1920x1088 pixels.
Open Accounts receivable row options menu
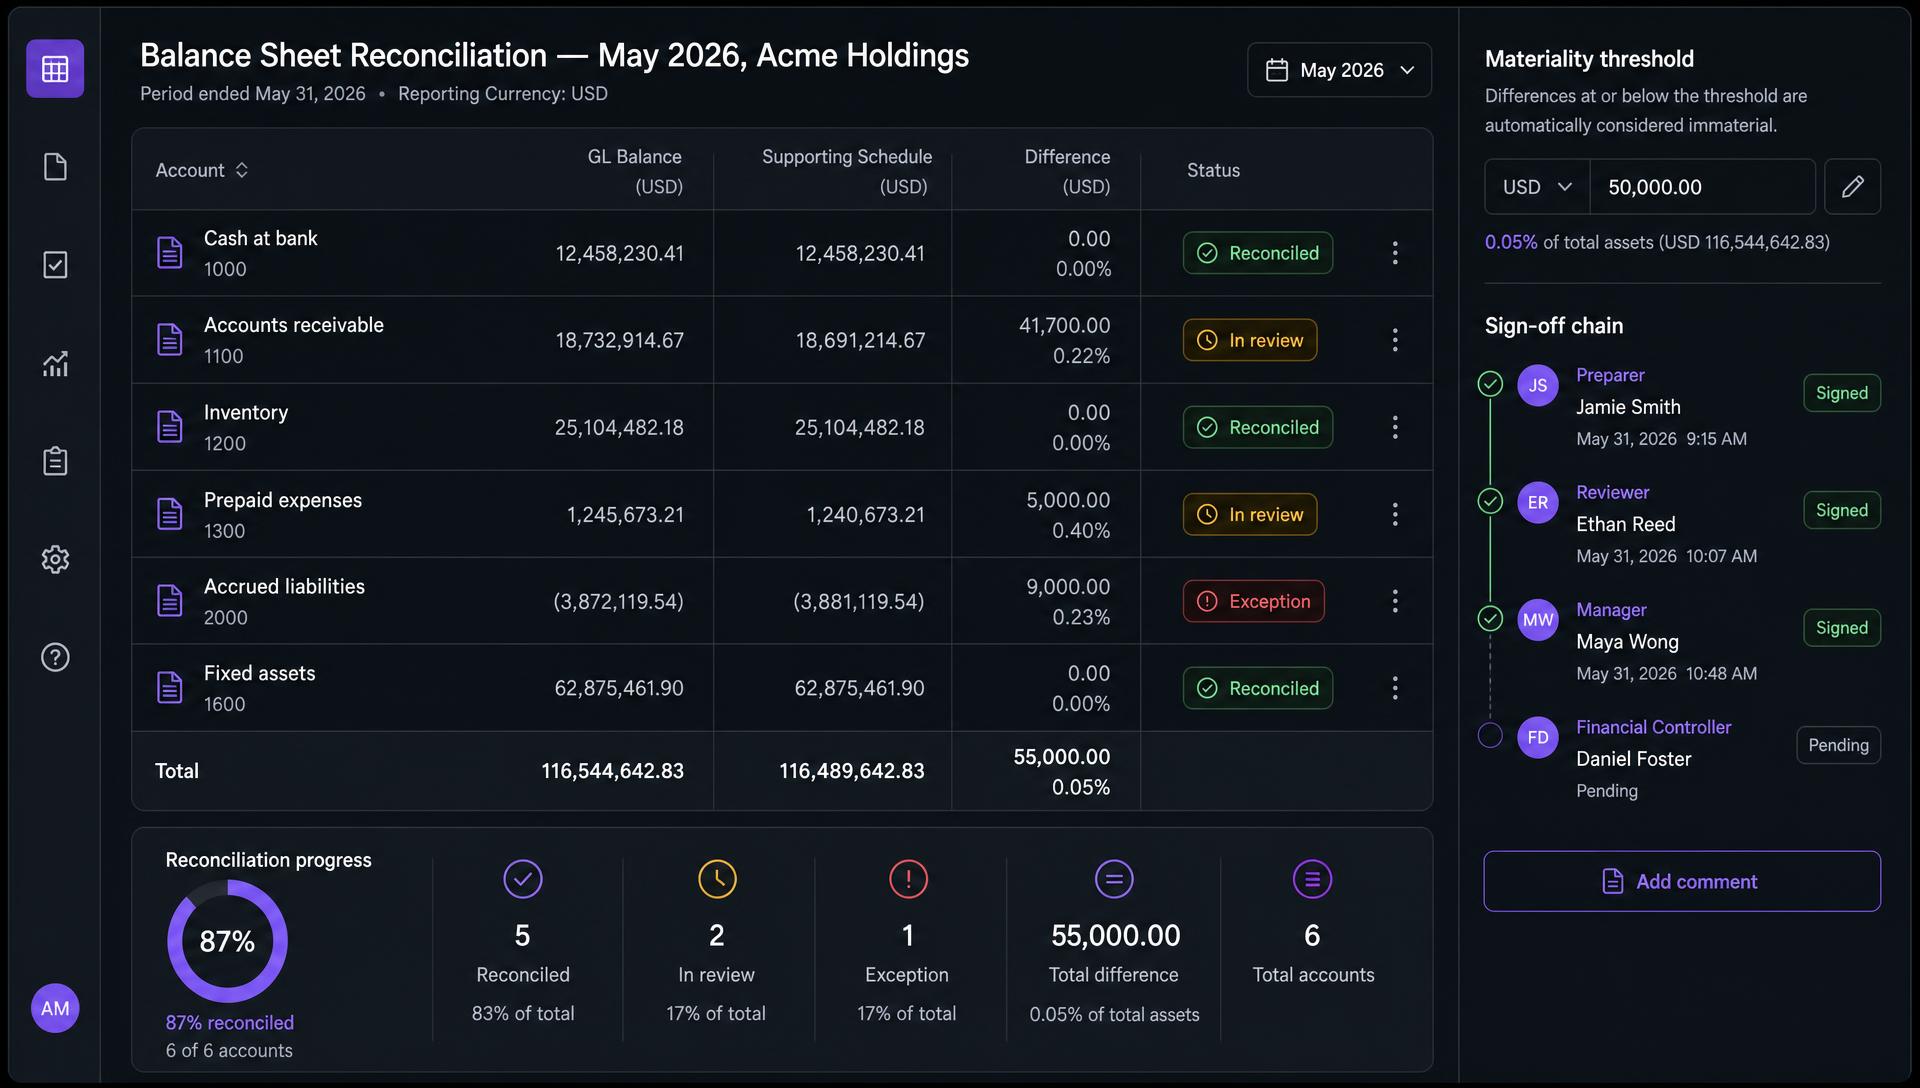1395,340
